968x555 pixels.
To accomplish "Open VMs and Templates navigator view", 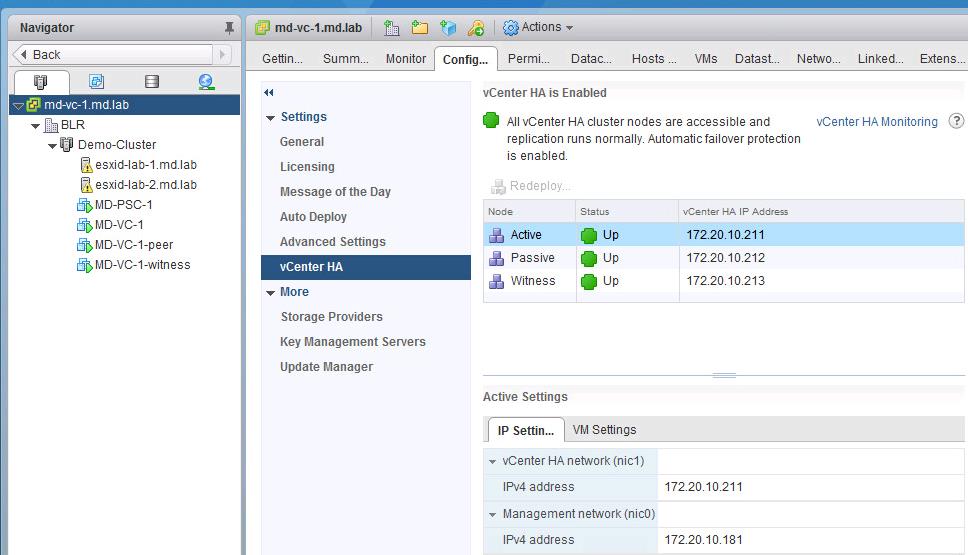I will [x=96, y=81].
